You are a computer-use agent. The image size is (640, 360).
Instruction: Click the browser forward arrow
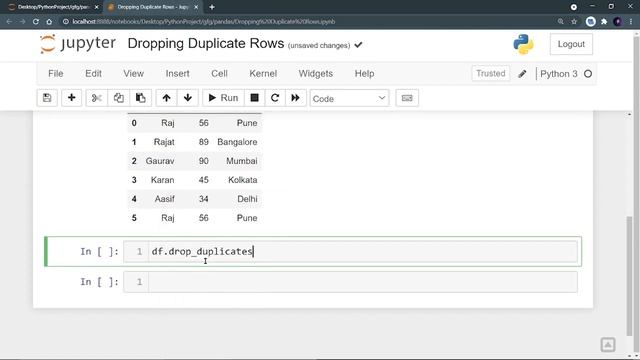click(x=22, y=22)
